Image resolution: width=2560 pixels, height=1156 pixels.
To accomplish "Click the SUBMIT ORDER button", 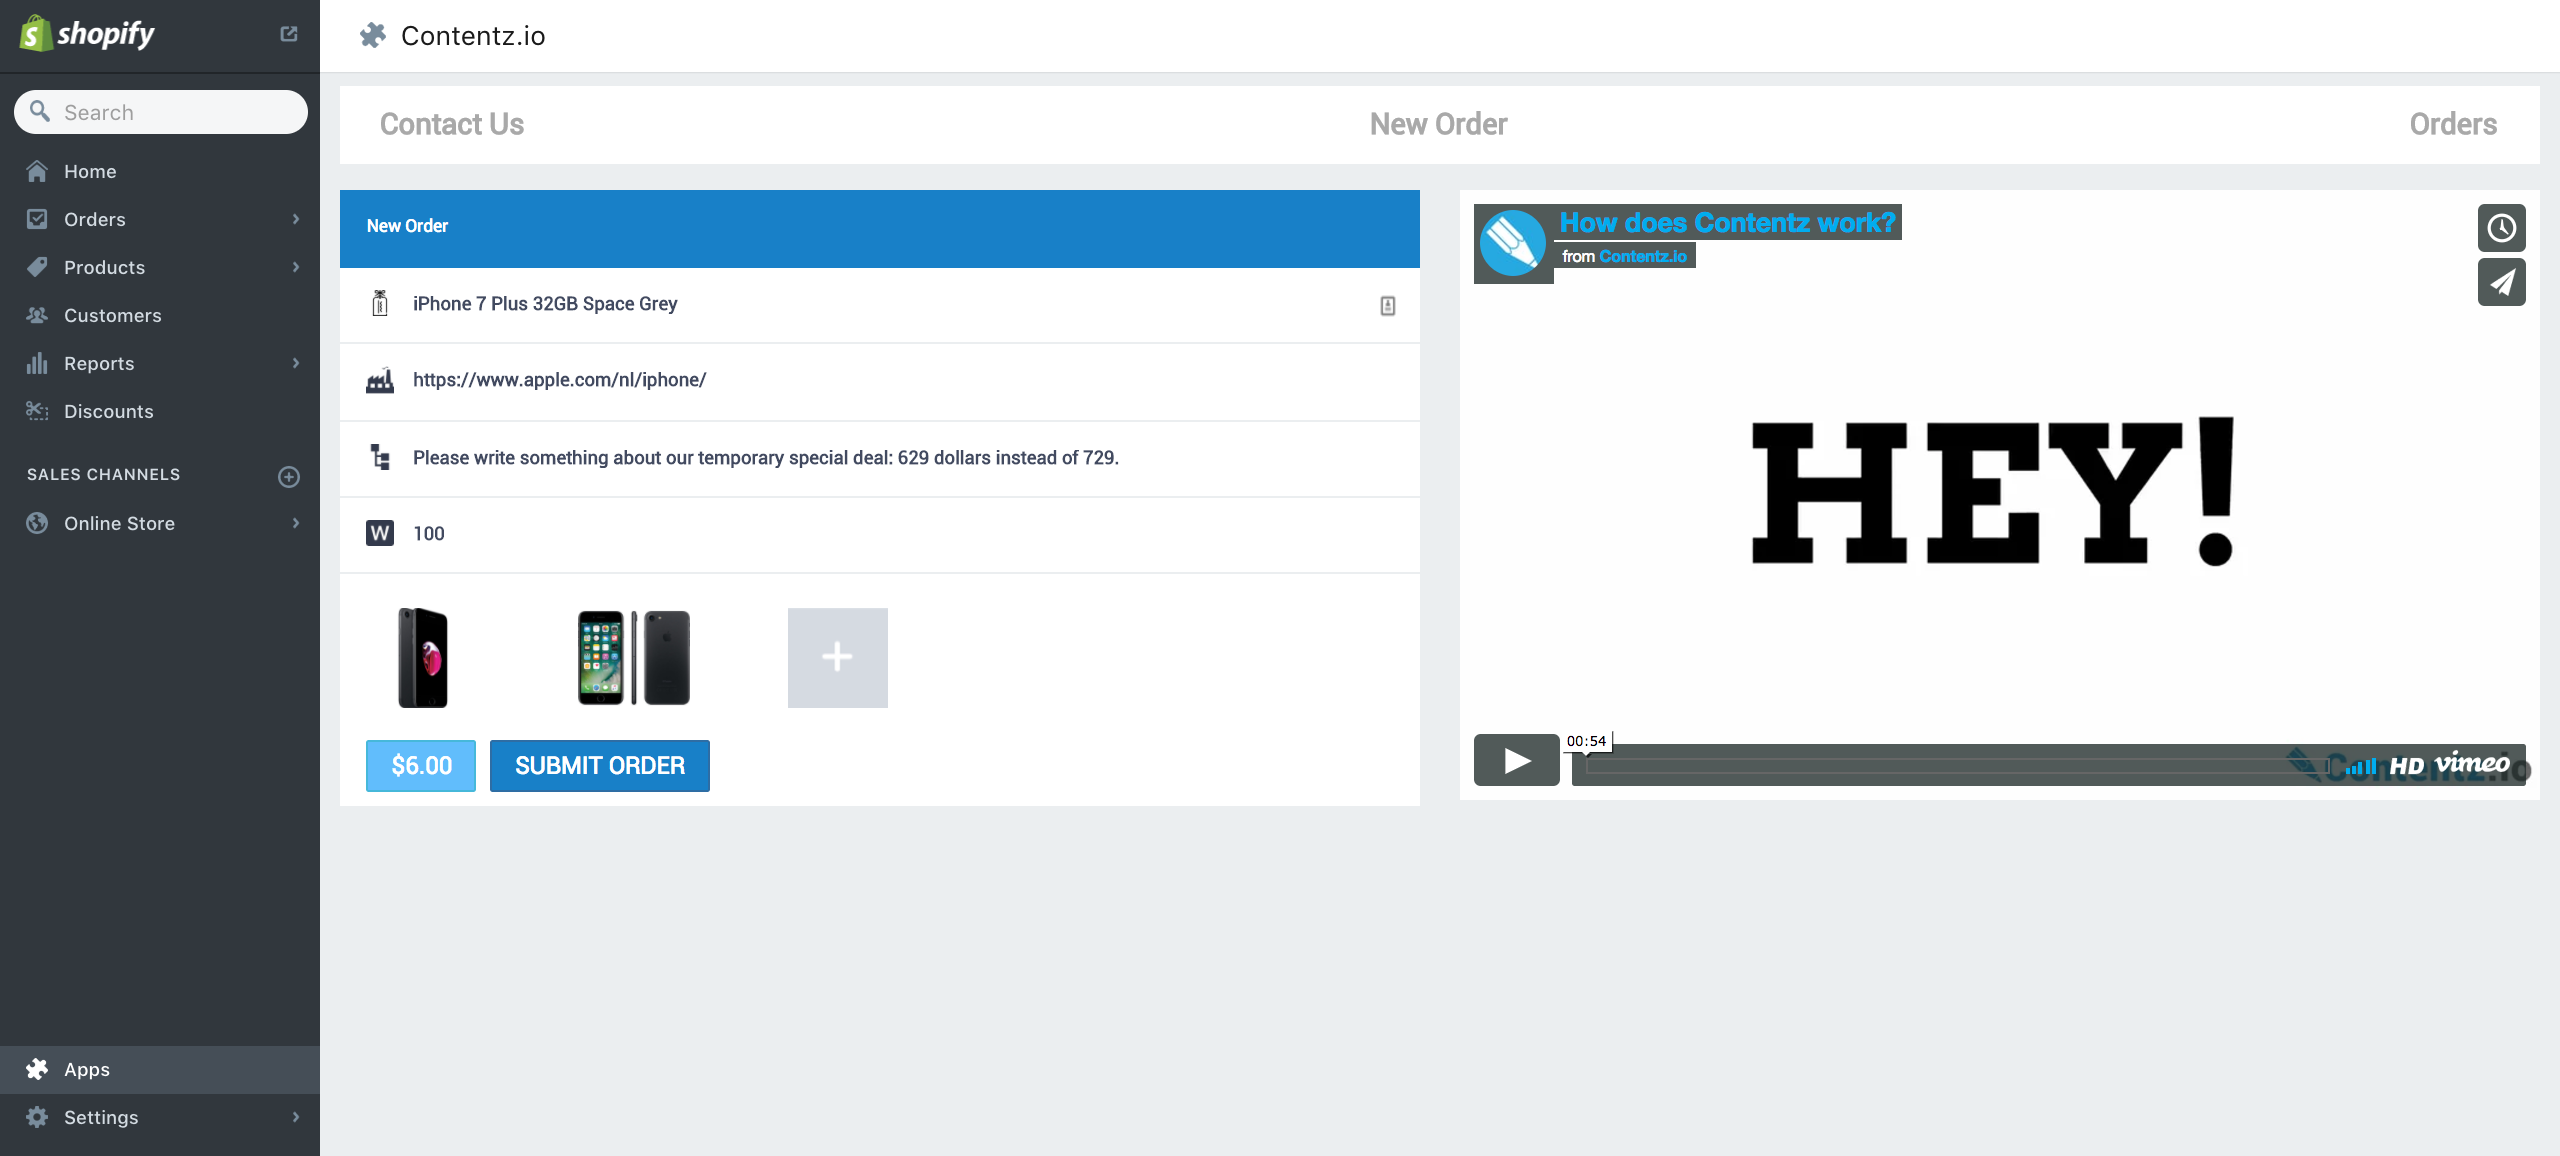I will click(x=600, y=766).
